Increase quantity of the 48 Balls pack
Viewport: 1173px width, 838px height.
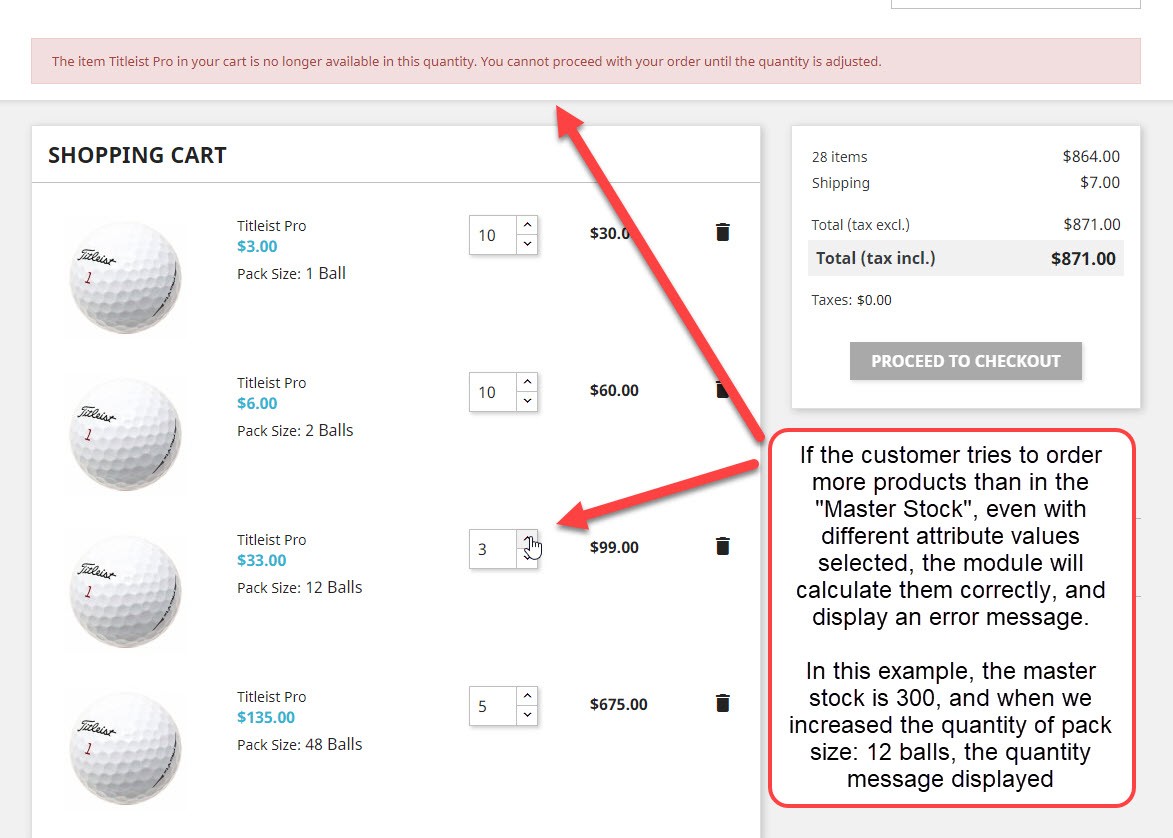tap(527, 697)
